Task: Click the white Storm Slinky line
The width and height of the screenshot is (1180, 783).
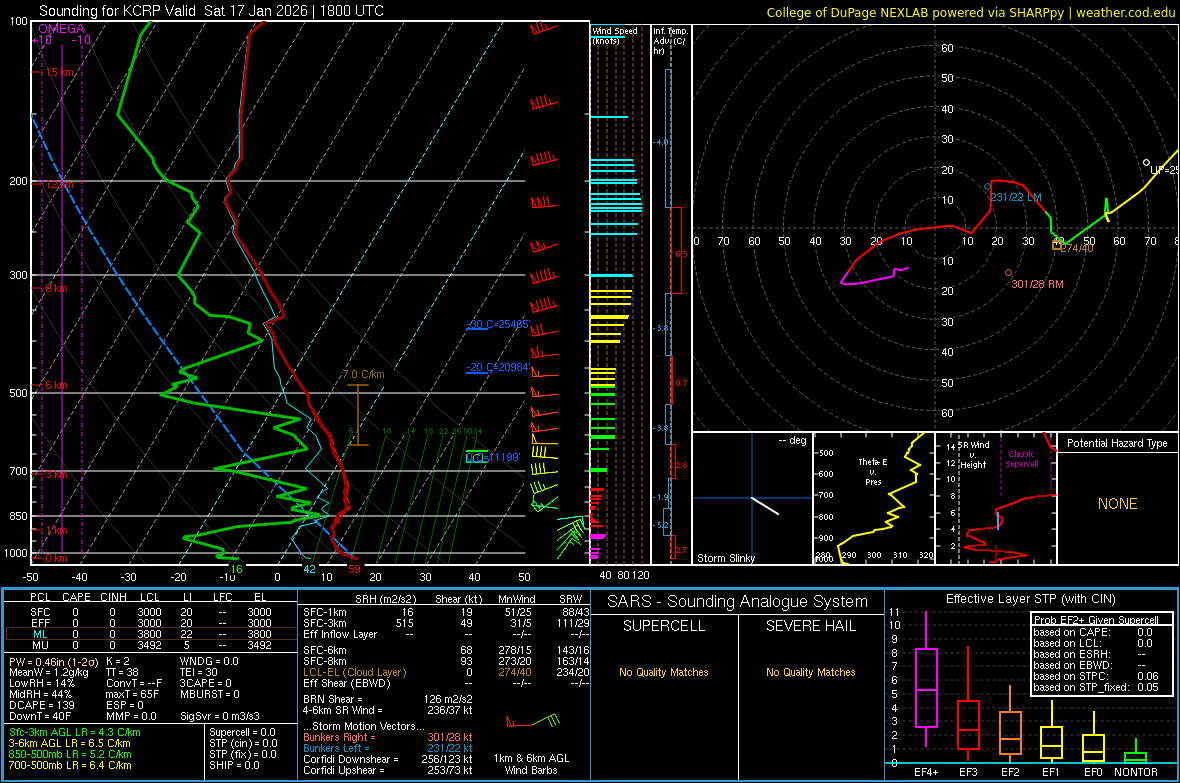Action: (x=765, y=505)
